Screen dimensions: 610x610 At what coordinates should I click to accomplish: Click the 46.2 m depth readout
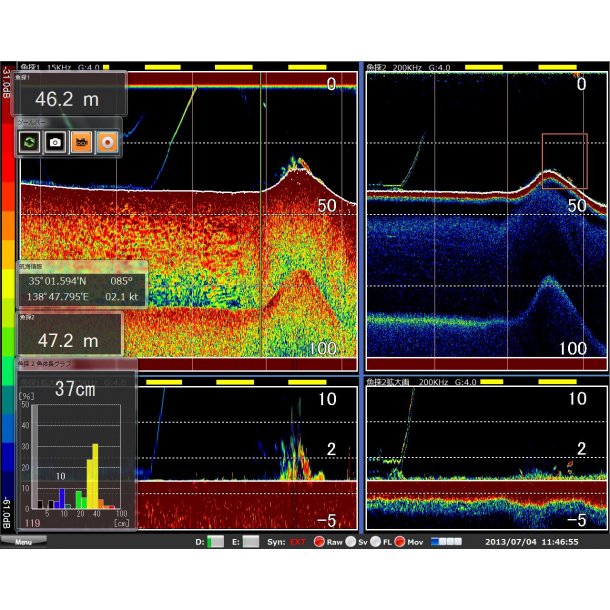point(67,99)
